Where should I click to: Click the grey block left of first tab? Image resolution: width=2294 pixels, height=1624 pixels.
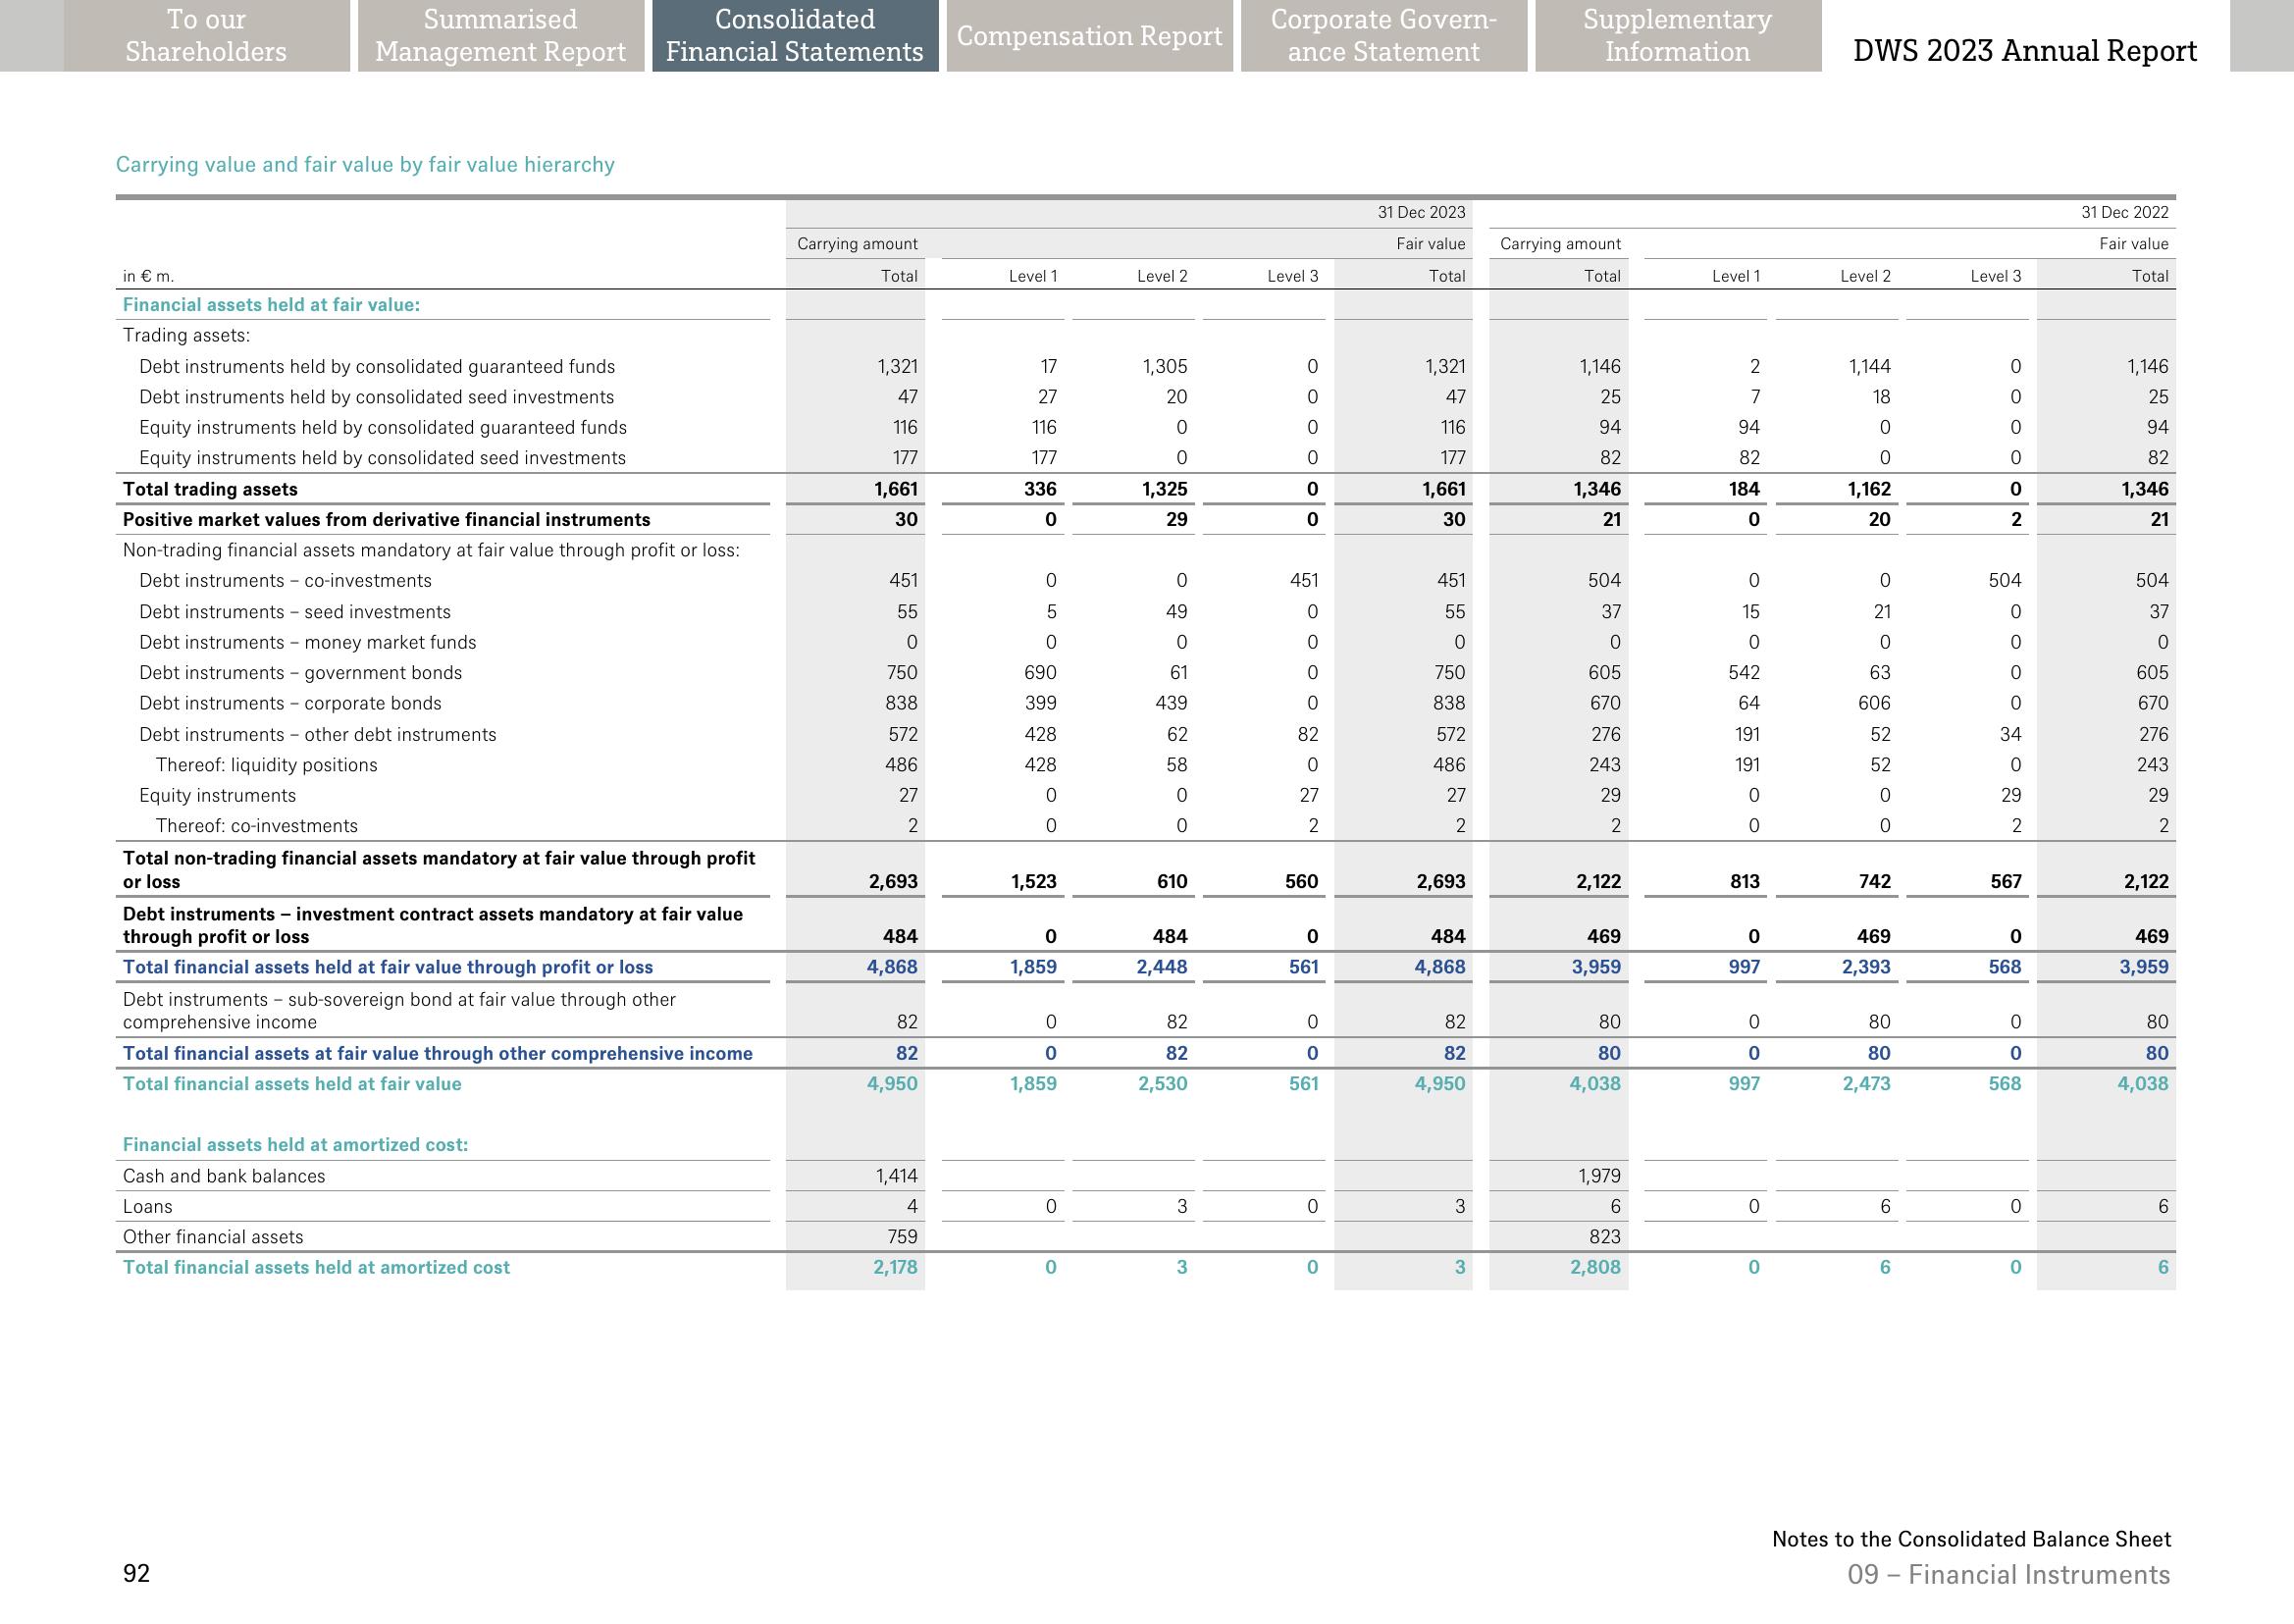[31, 36]
